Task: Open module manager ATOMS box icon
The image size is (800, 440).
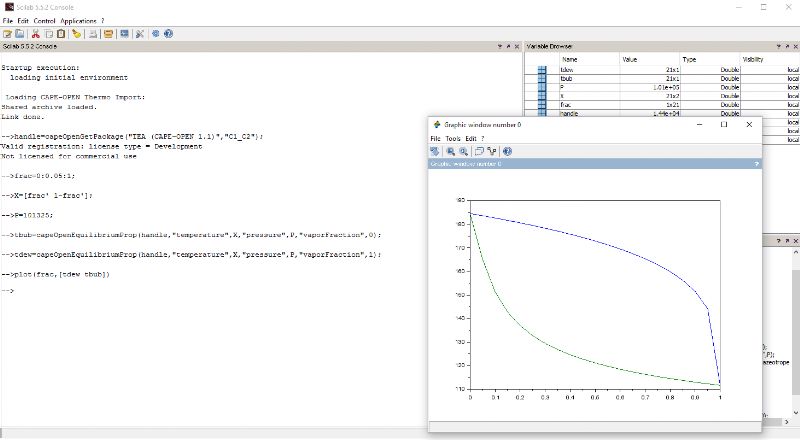Action: click(108, 34)
